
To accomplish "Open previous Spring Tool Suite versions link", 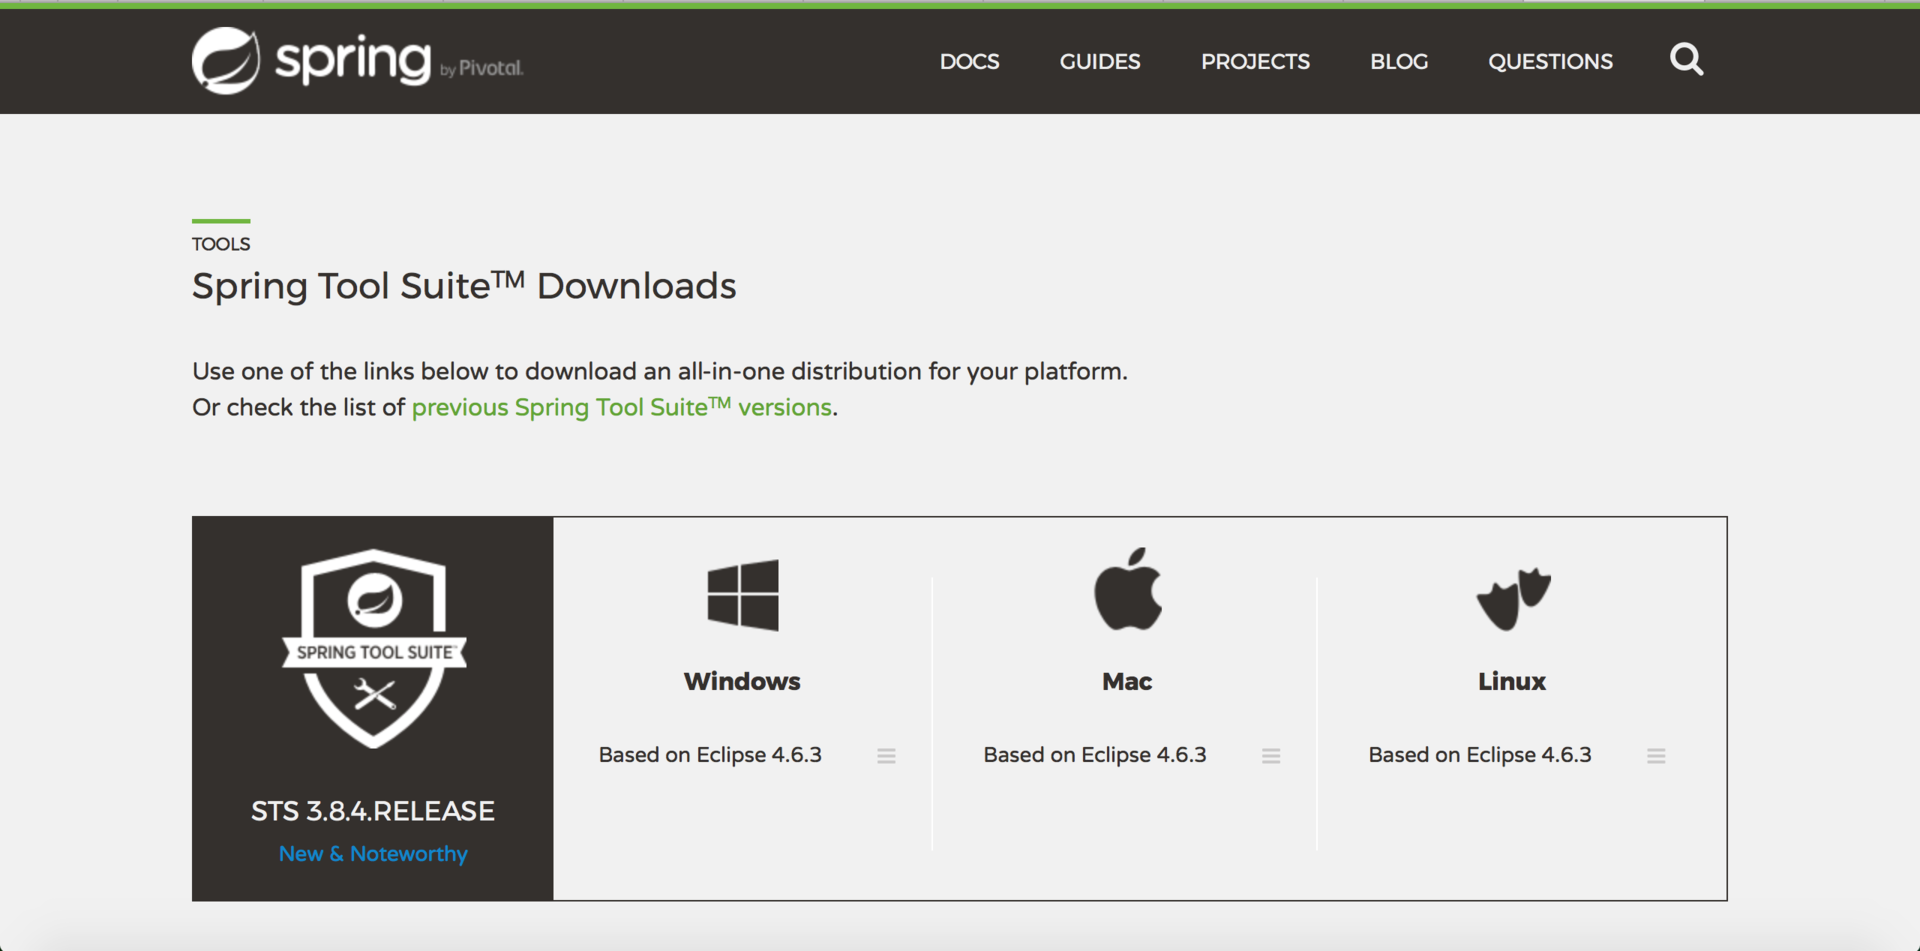I will (x=621, y=408).
